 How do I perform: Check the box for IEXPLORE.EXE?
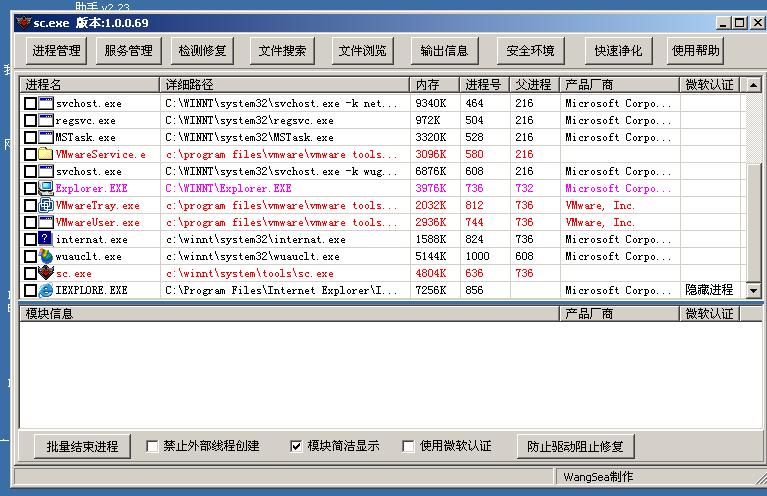(x=30, y=291)
